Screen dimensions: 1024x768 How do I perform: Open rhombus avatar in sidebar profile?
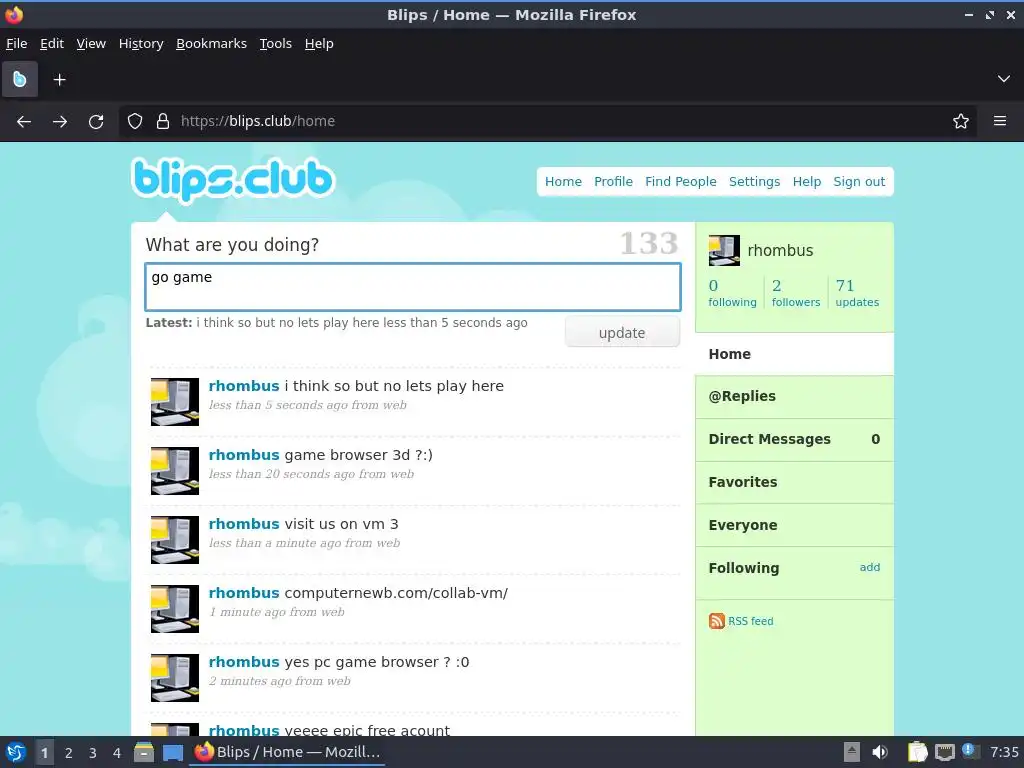point(724,251)
